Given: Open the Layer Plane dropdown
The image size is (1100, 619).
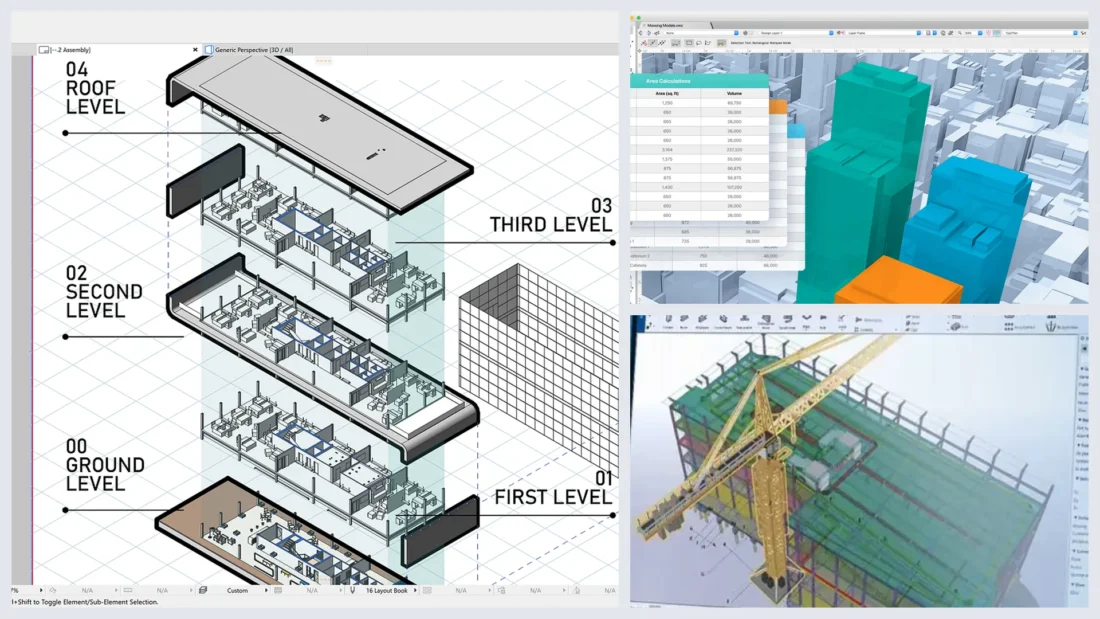Looking at the screenshot, I should (x=884, y=33).
